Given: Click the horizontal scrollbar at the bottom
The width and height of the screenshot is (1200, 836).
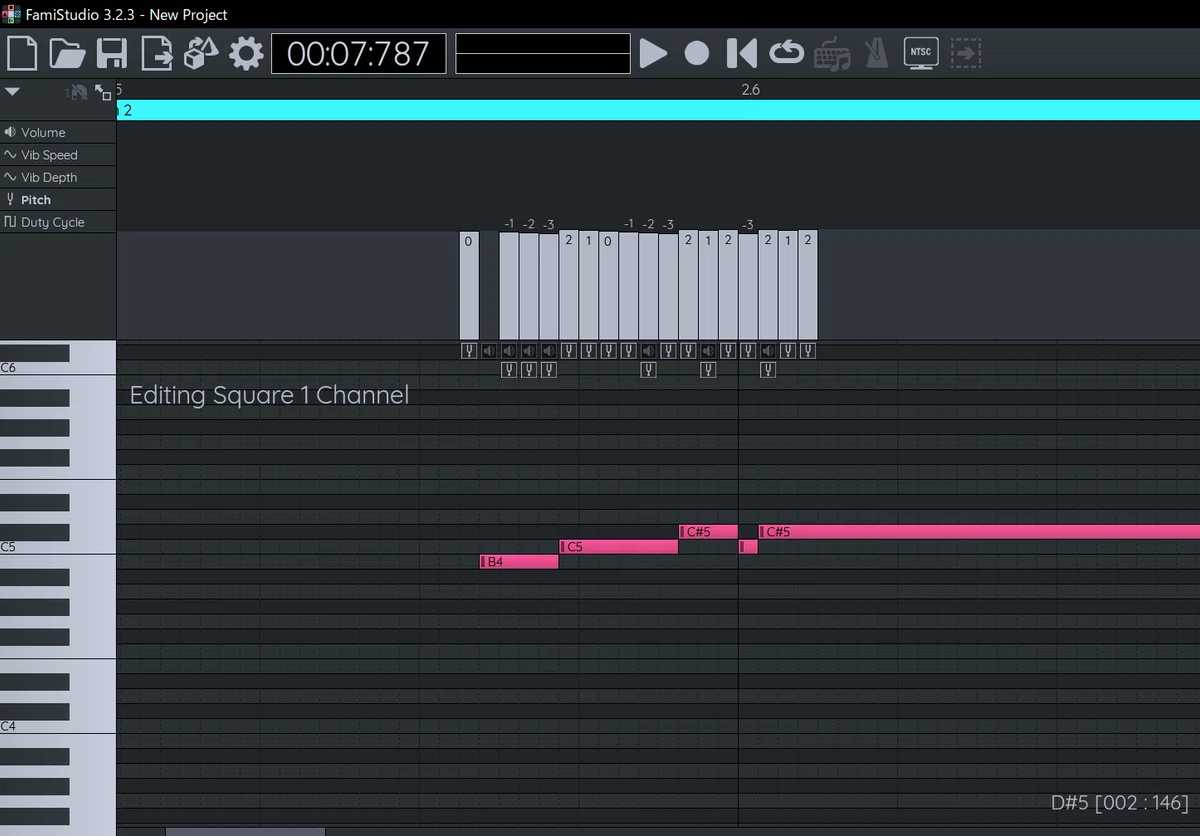Looking at the screenshot, I should [x=245, y=831].
